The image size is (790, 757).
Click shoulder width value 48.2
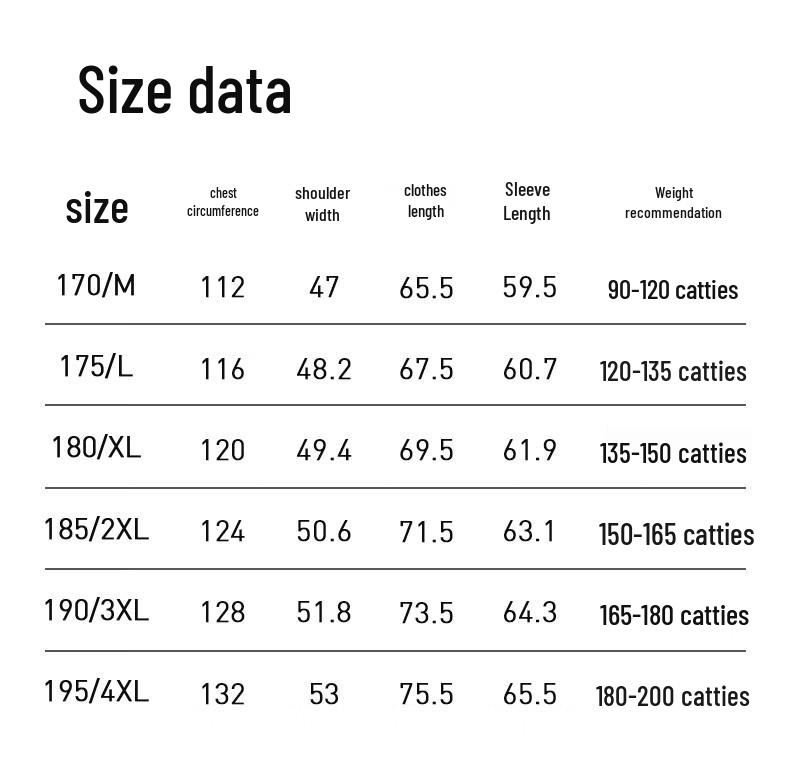pos(323,369)
